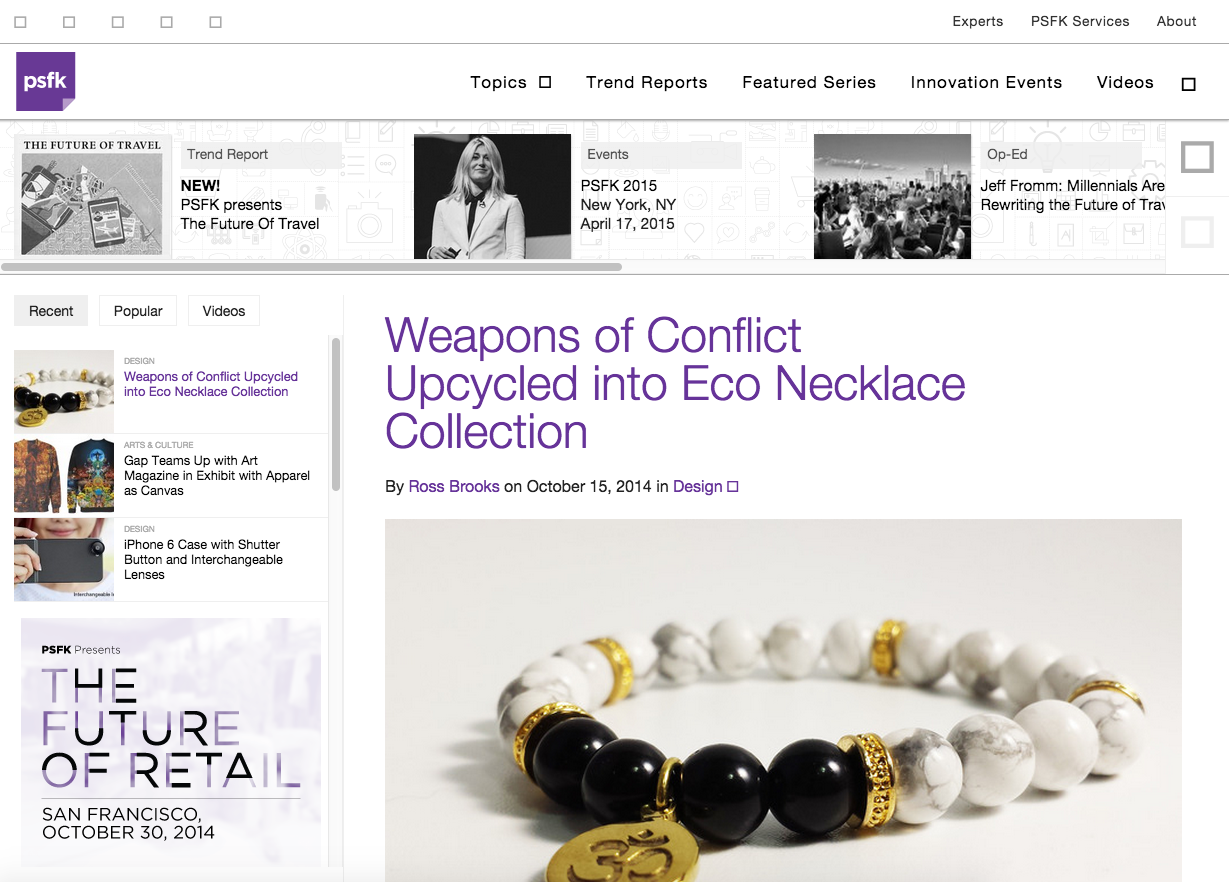Click the recent articles vertical scrollbar
The image size is (1229, 882).
(336, 413)
